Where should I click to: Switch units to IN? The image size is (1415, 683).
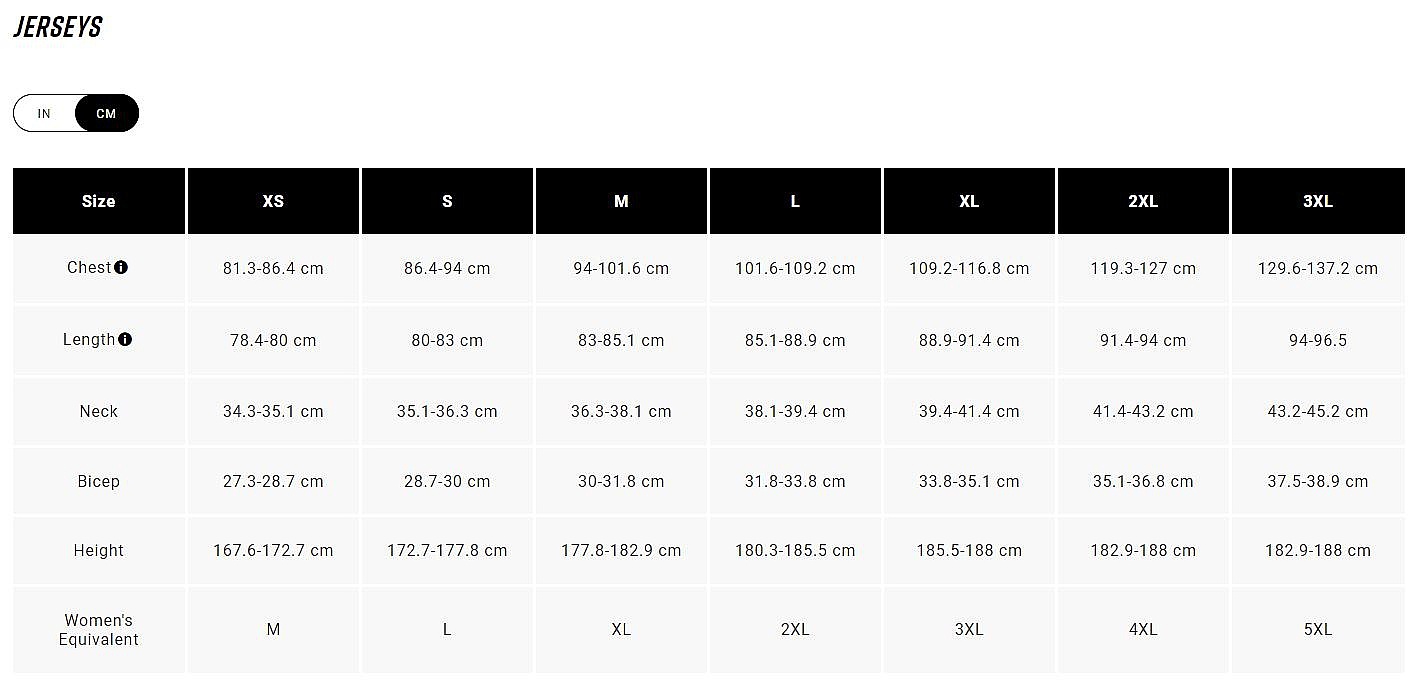(44, 114)
